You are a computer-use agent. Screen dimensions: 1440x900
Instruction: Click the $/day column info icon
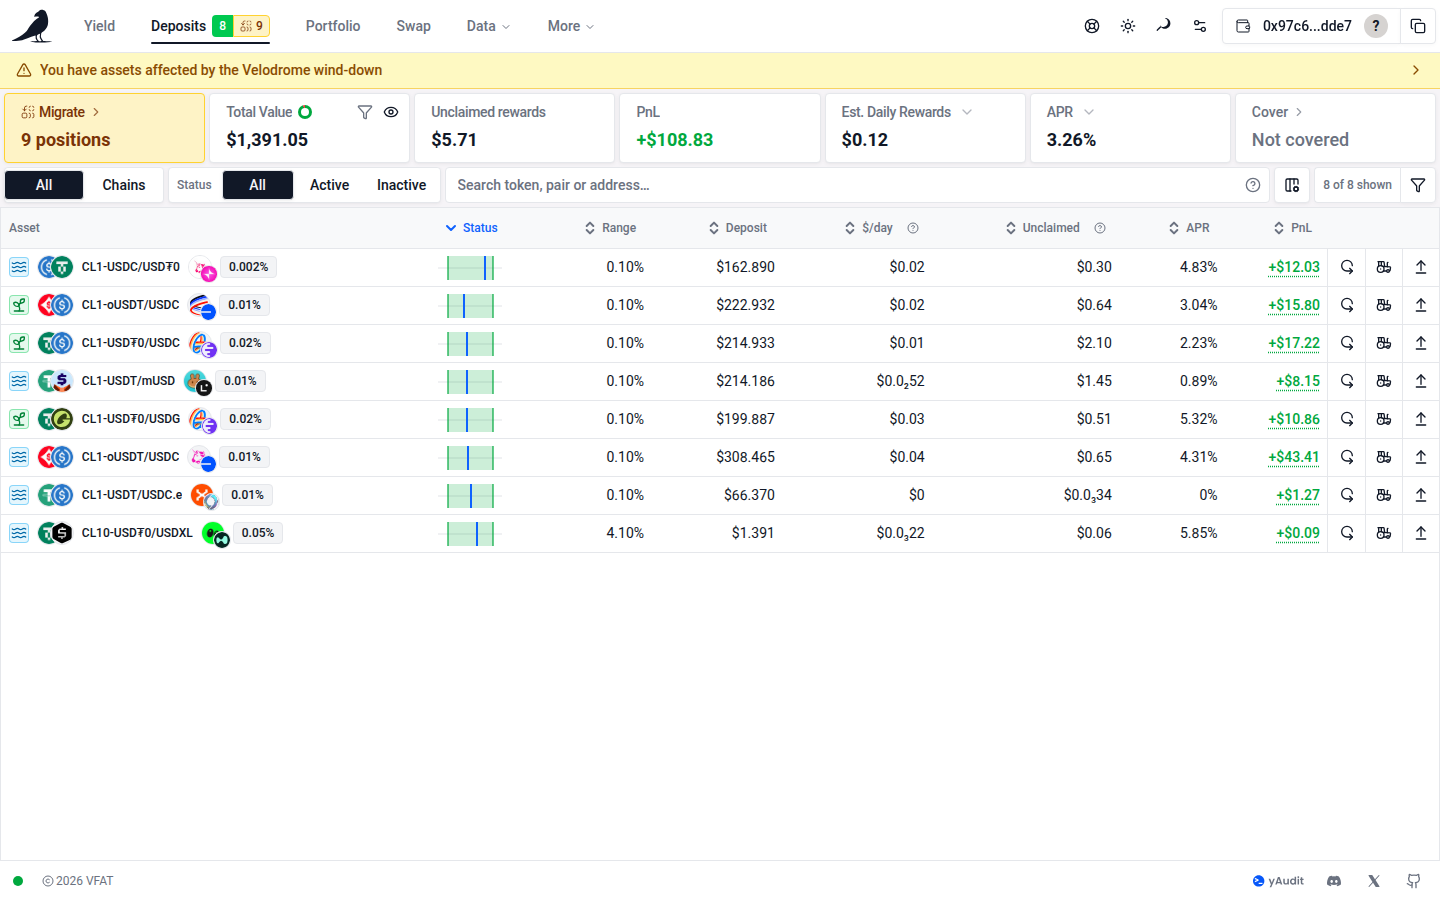point(913,228)
